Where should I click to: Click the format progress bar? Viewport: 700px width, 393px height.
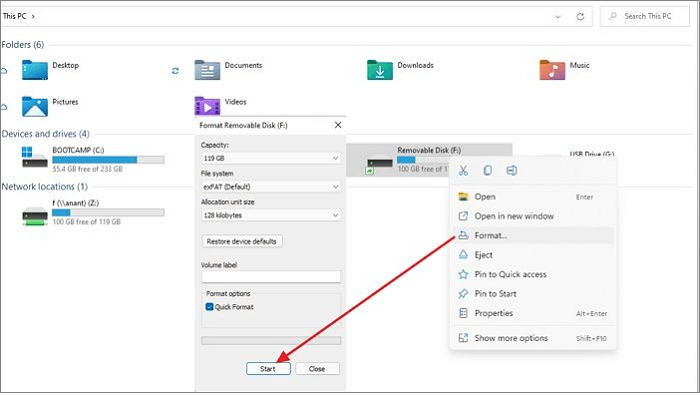click(x=271, y=341)
